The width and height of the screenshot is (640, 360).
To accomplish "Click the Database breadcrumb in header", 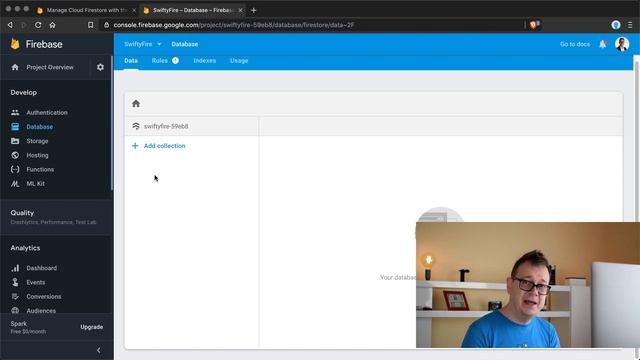I will (184, 44).
